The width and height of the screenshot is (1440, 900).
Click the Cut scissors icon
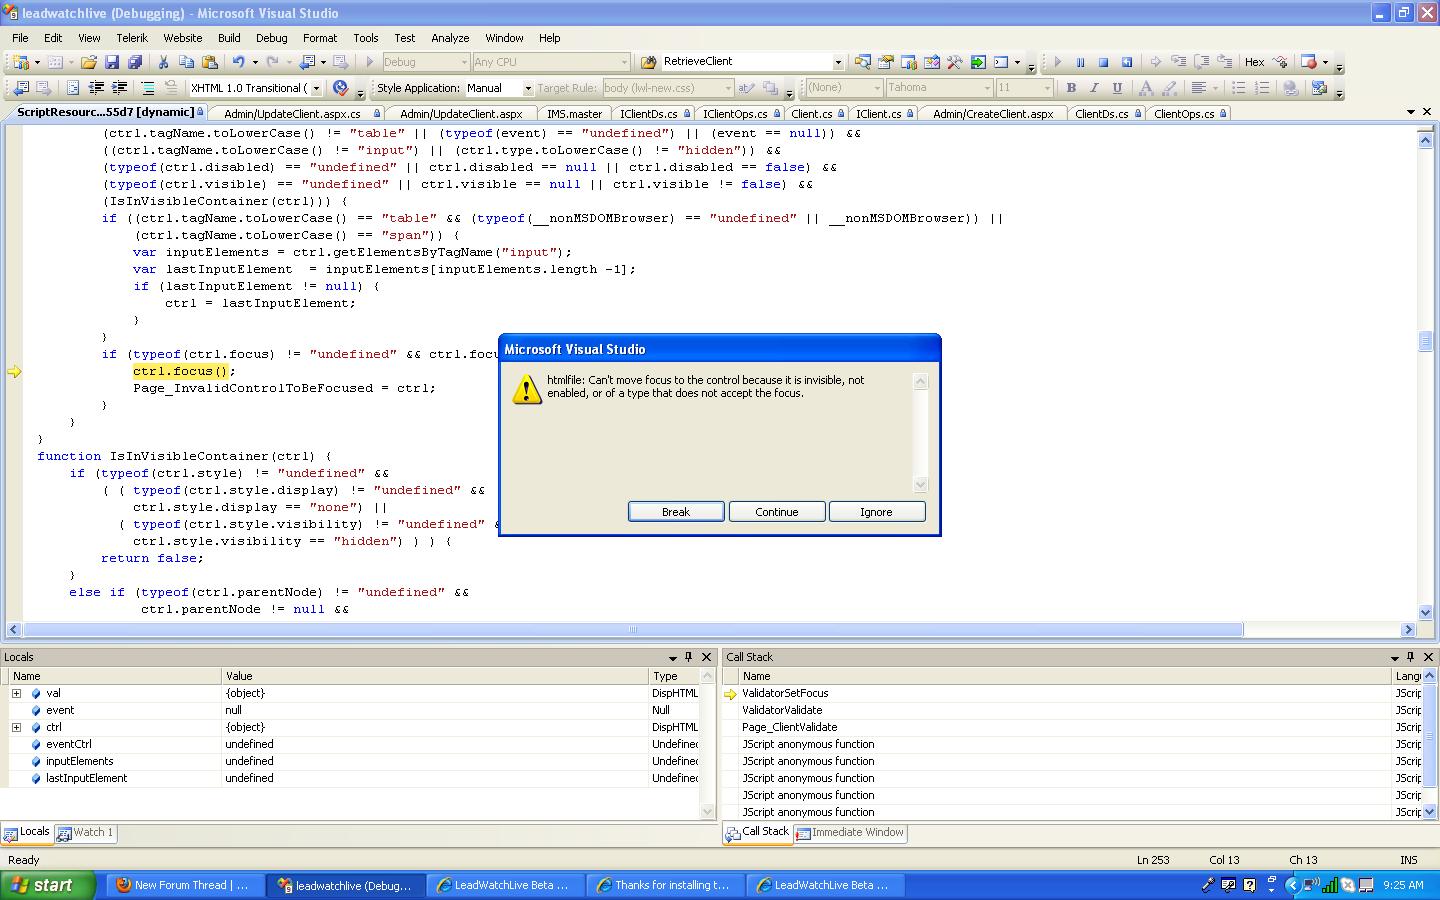click(163, 62)
